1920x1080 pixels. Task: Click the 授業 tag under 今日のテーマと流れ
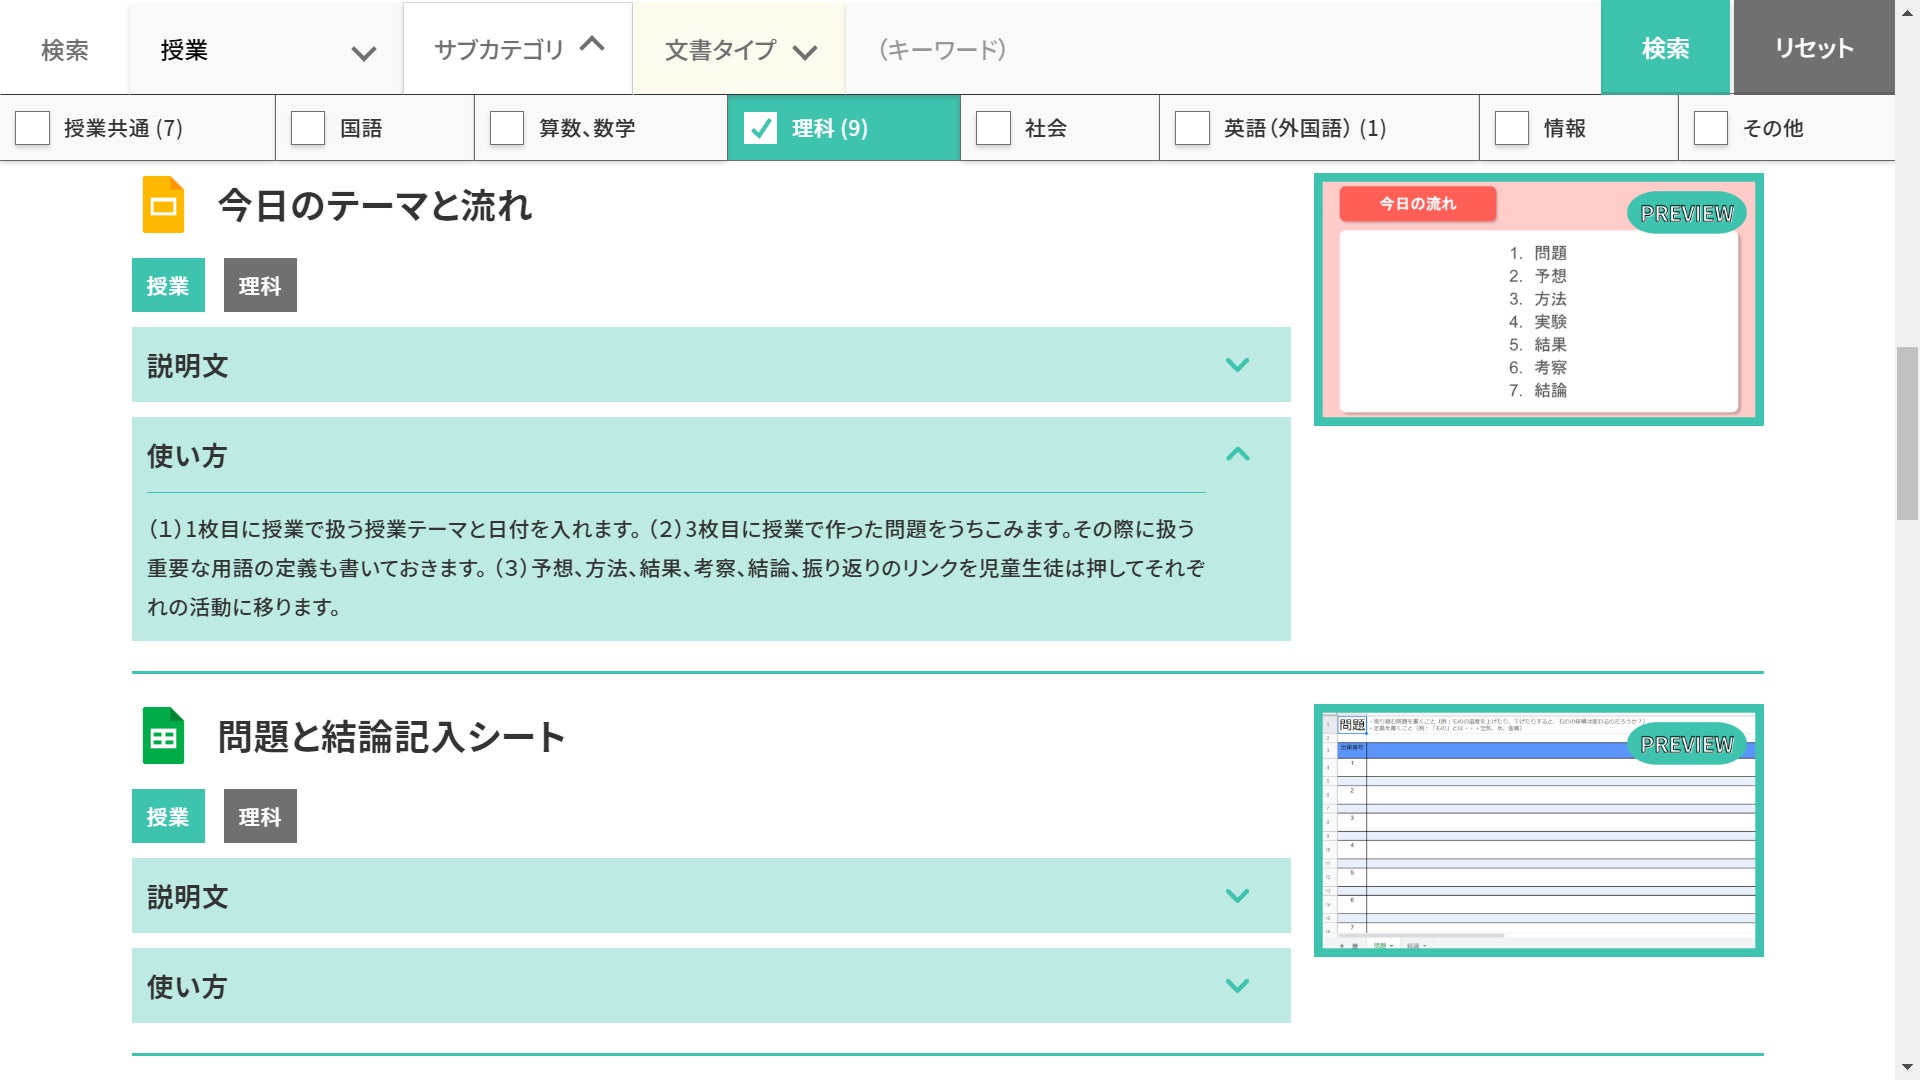click(168, 286)
